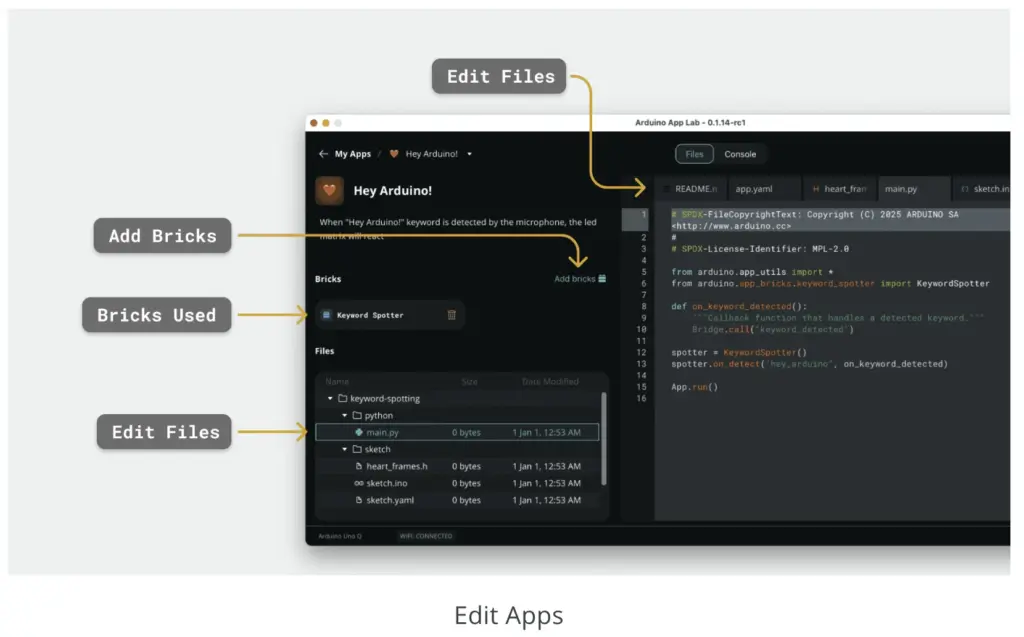Collapse the python folder
The image size is (1024, 637).
[x=345, y=415]
